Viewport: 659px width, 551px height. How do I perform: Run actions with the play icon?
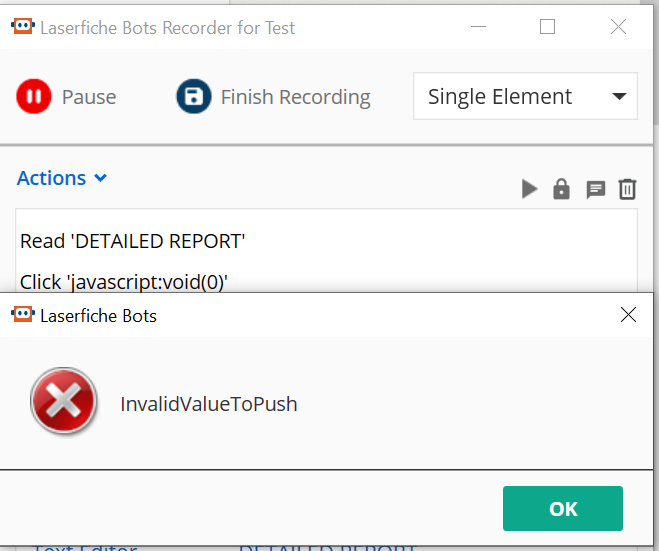click(x=529, y=189)
